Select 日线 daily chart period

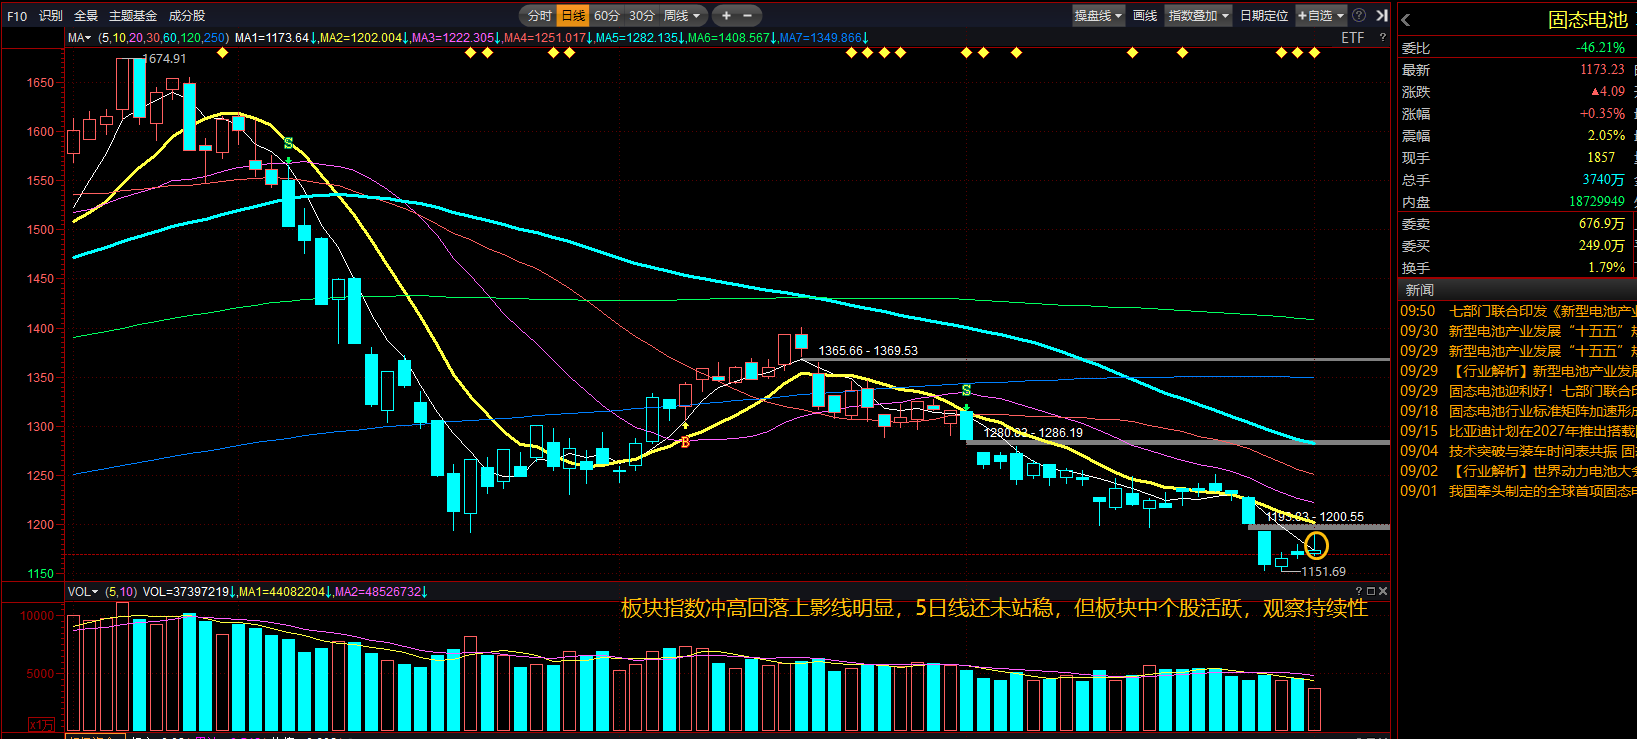[x=573, y=15]
